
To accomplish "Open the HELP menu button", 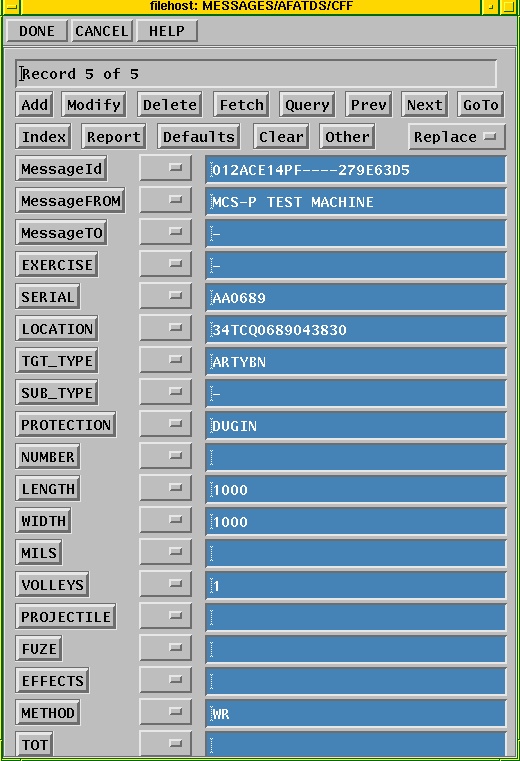I will [167, 31].
